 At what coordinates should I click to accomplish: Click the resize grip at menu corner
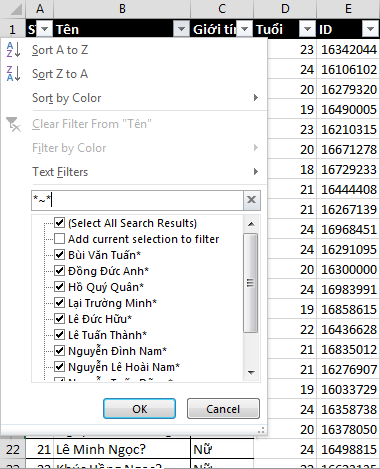click(262, 430)
